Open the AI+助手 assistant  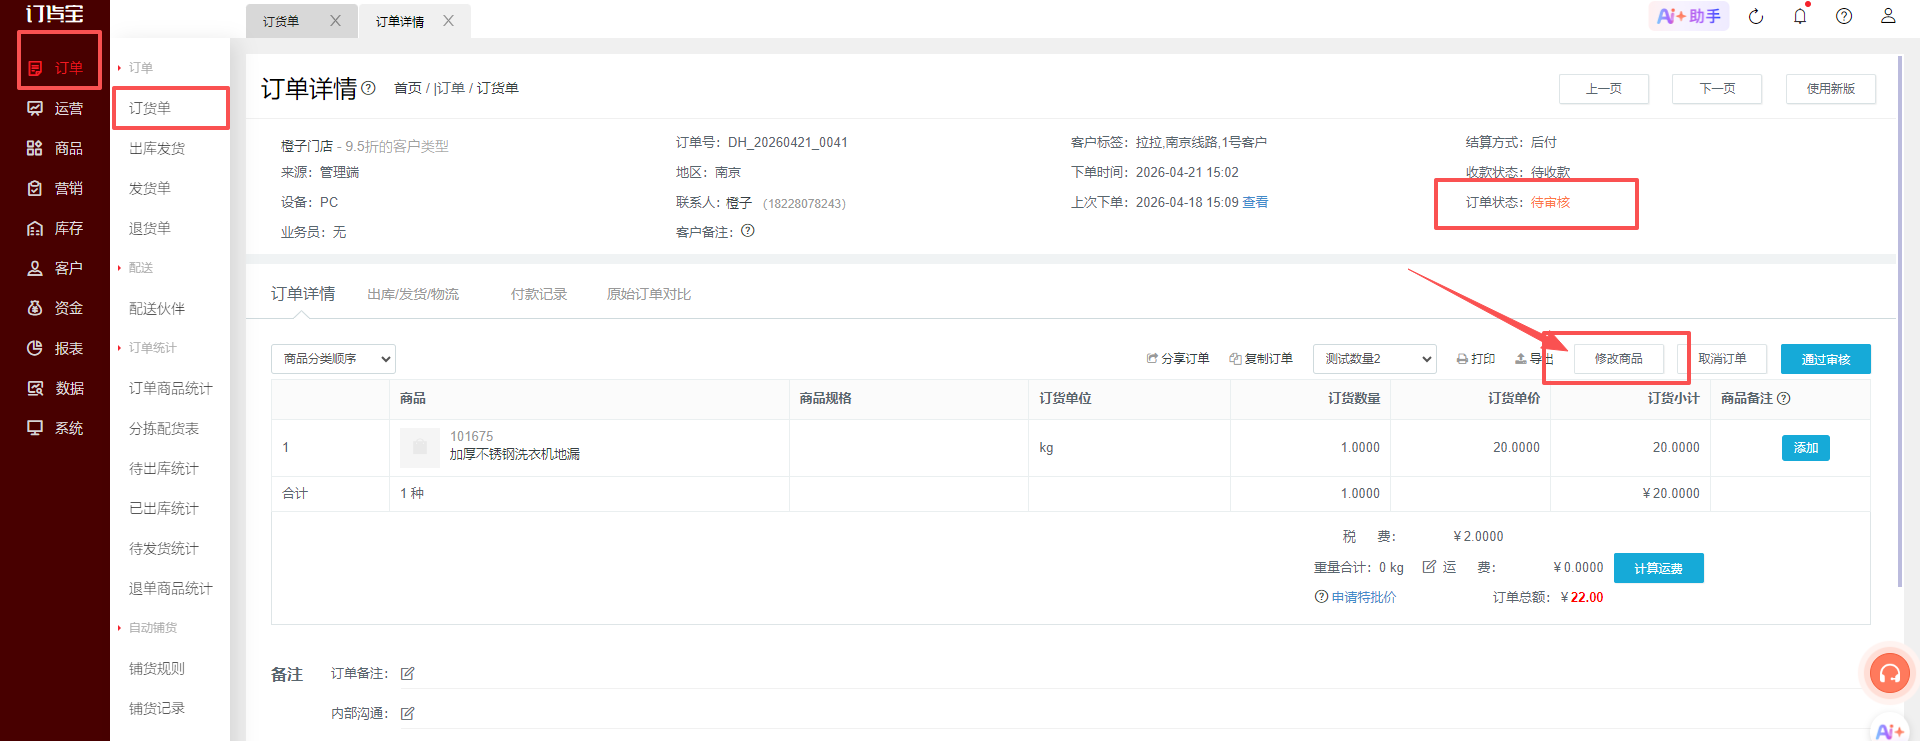[1689, 16]
